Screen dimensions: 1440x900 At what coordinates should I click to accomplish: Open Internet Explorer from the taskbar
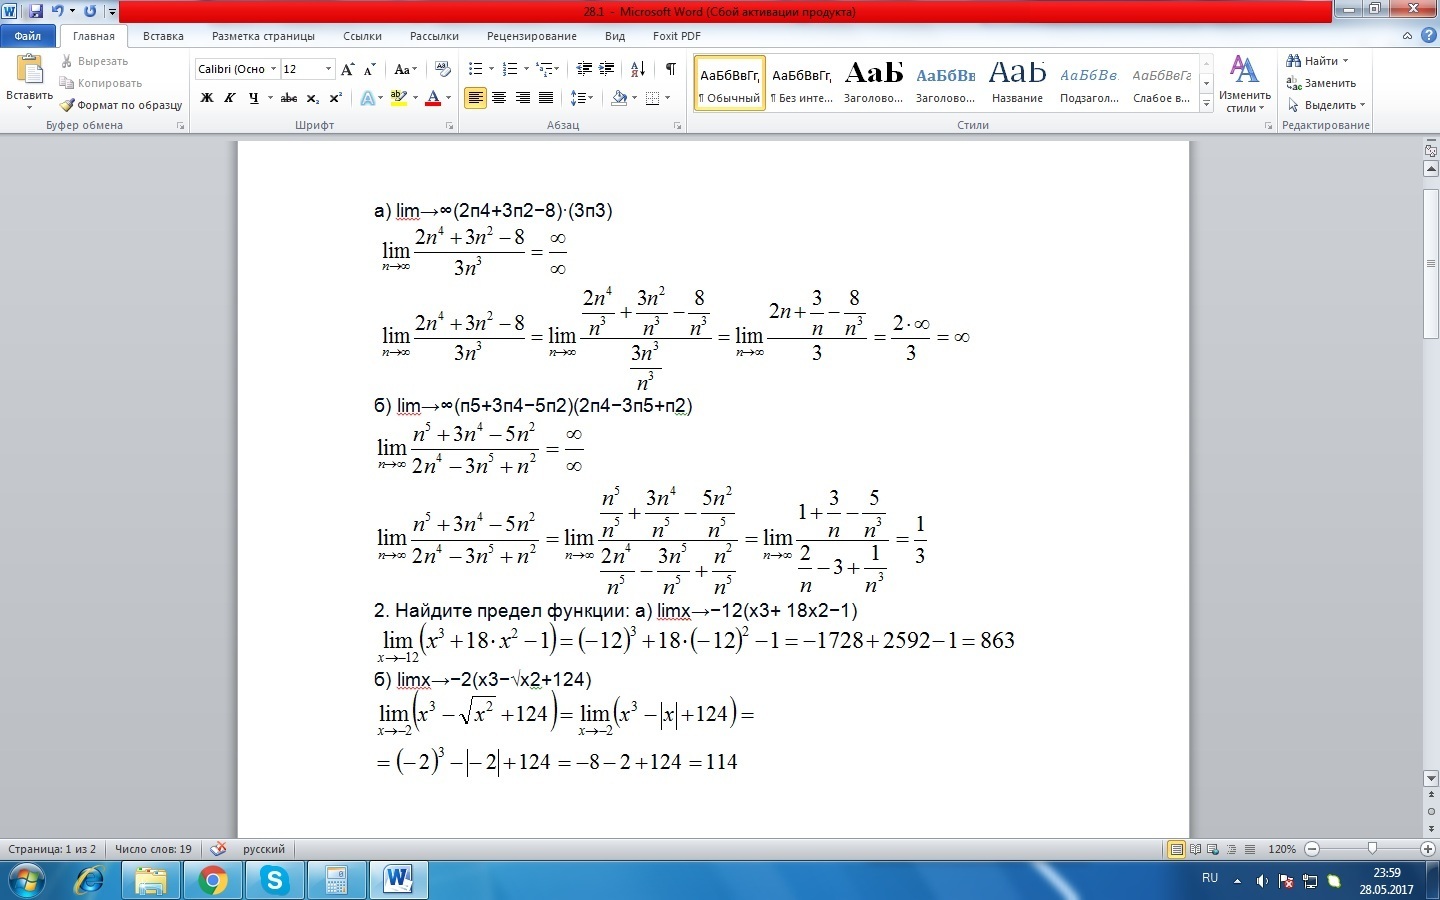[90, 880]
